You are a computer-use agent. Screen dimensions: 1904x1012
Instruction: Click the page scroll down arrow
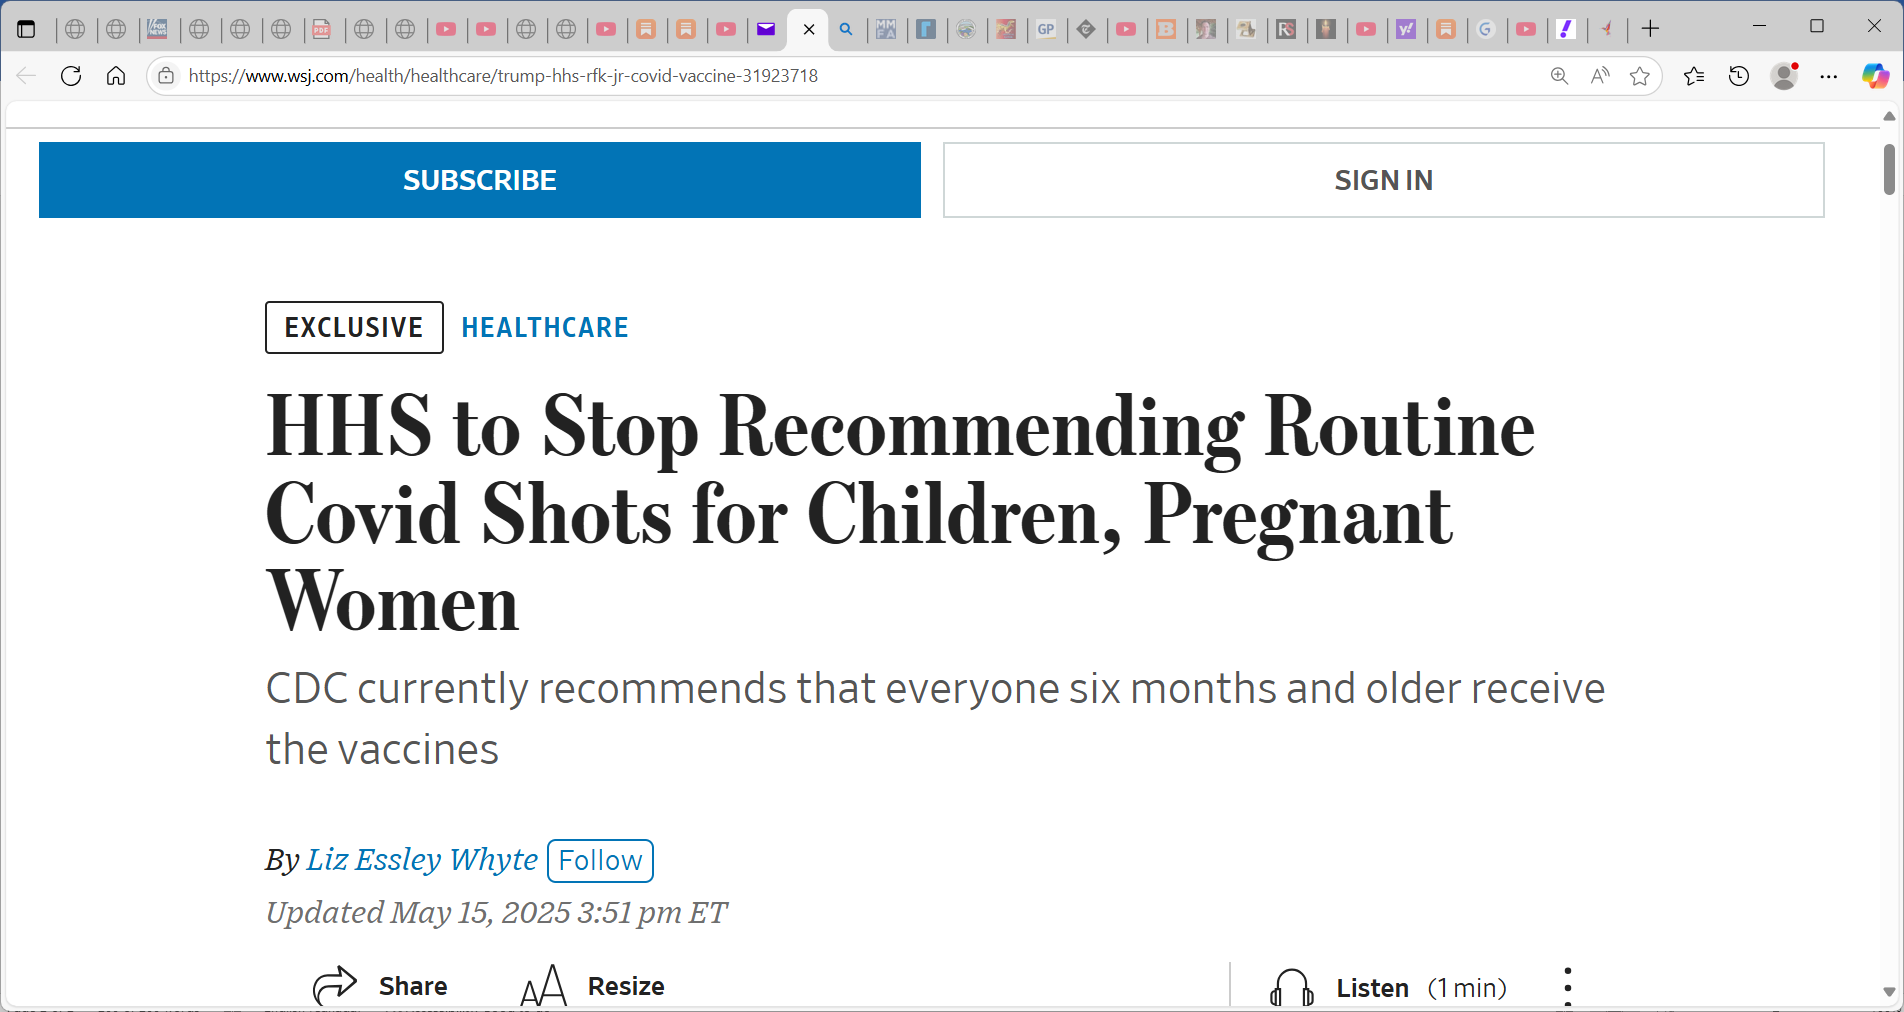pyautogui.click(x=1889, y=992)
